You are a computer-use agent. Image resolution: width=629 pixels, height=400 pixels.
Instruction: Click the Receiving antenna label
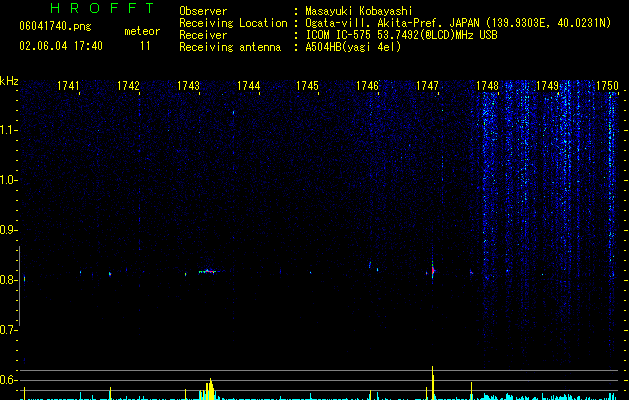tap(230, 47)
